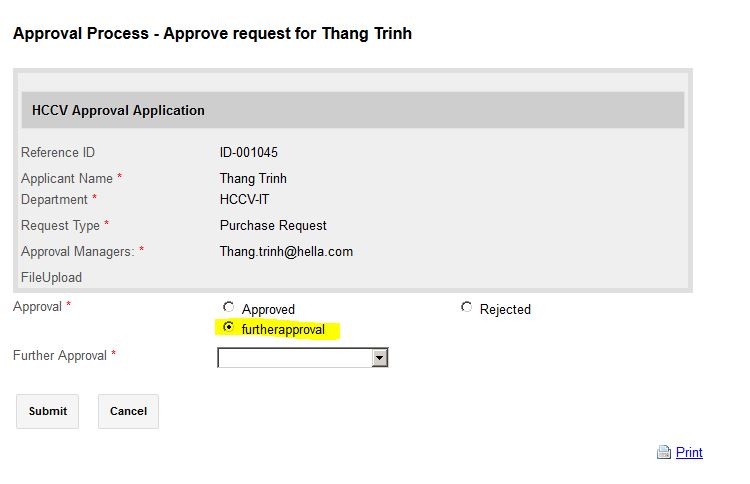Expand the Further Approval dropdown arrow
750x484 pixels.
click(x=379, y=357)
